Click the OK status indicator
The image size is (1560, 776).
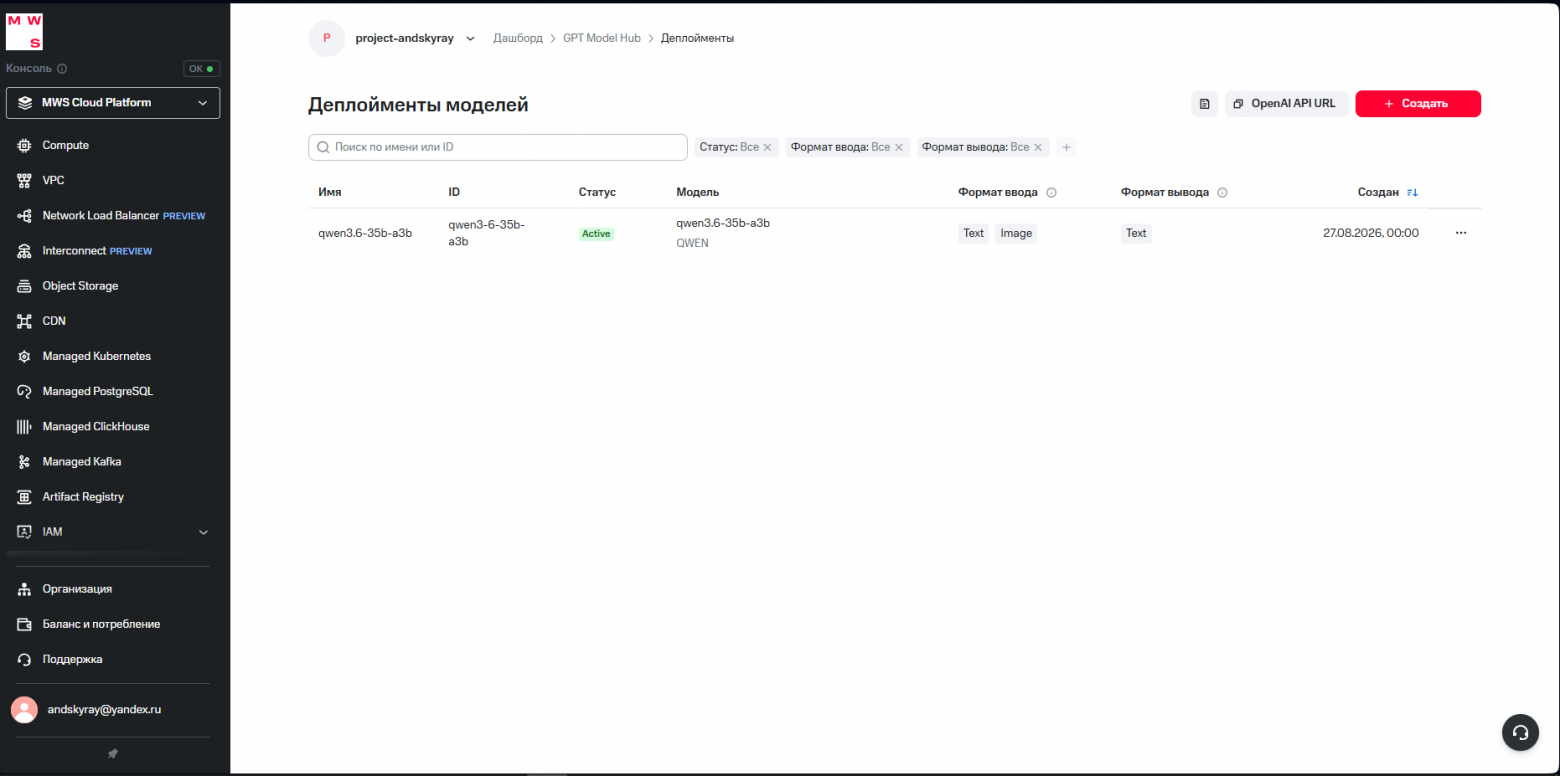tap(202, 69)
